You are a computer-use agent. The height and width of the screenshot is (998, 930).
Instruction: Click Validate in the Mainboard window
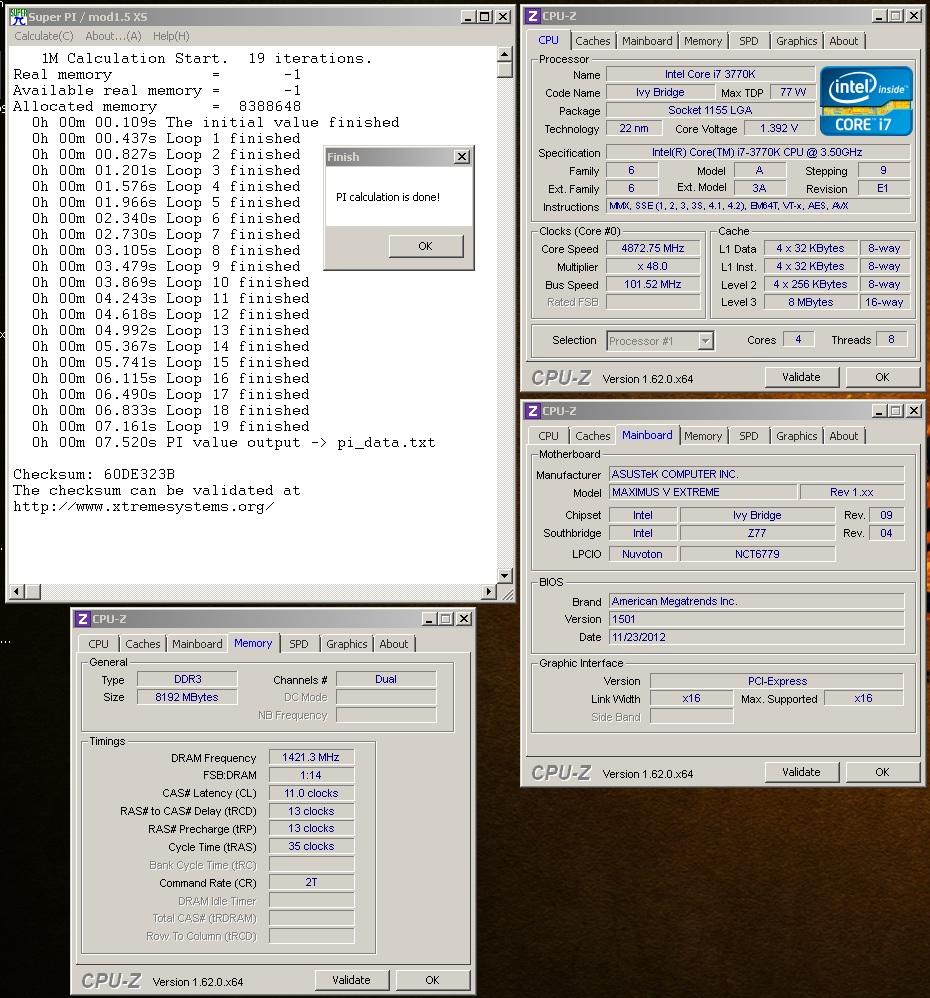click(x=801, y=772)
